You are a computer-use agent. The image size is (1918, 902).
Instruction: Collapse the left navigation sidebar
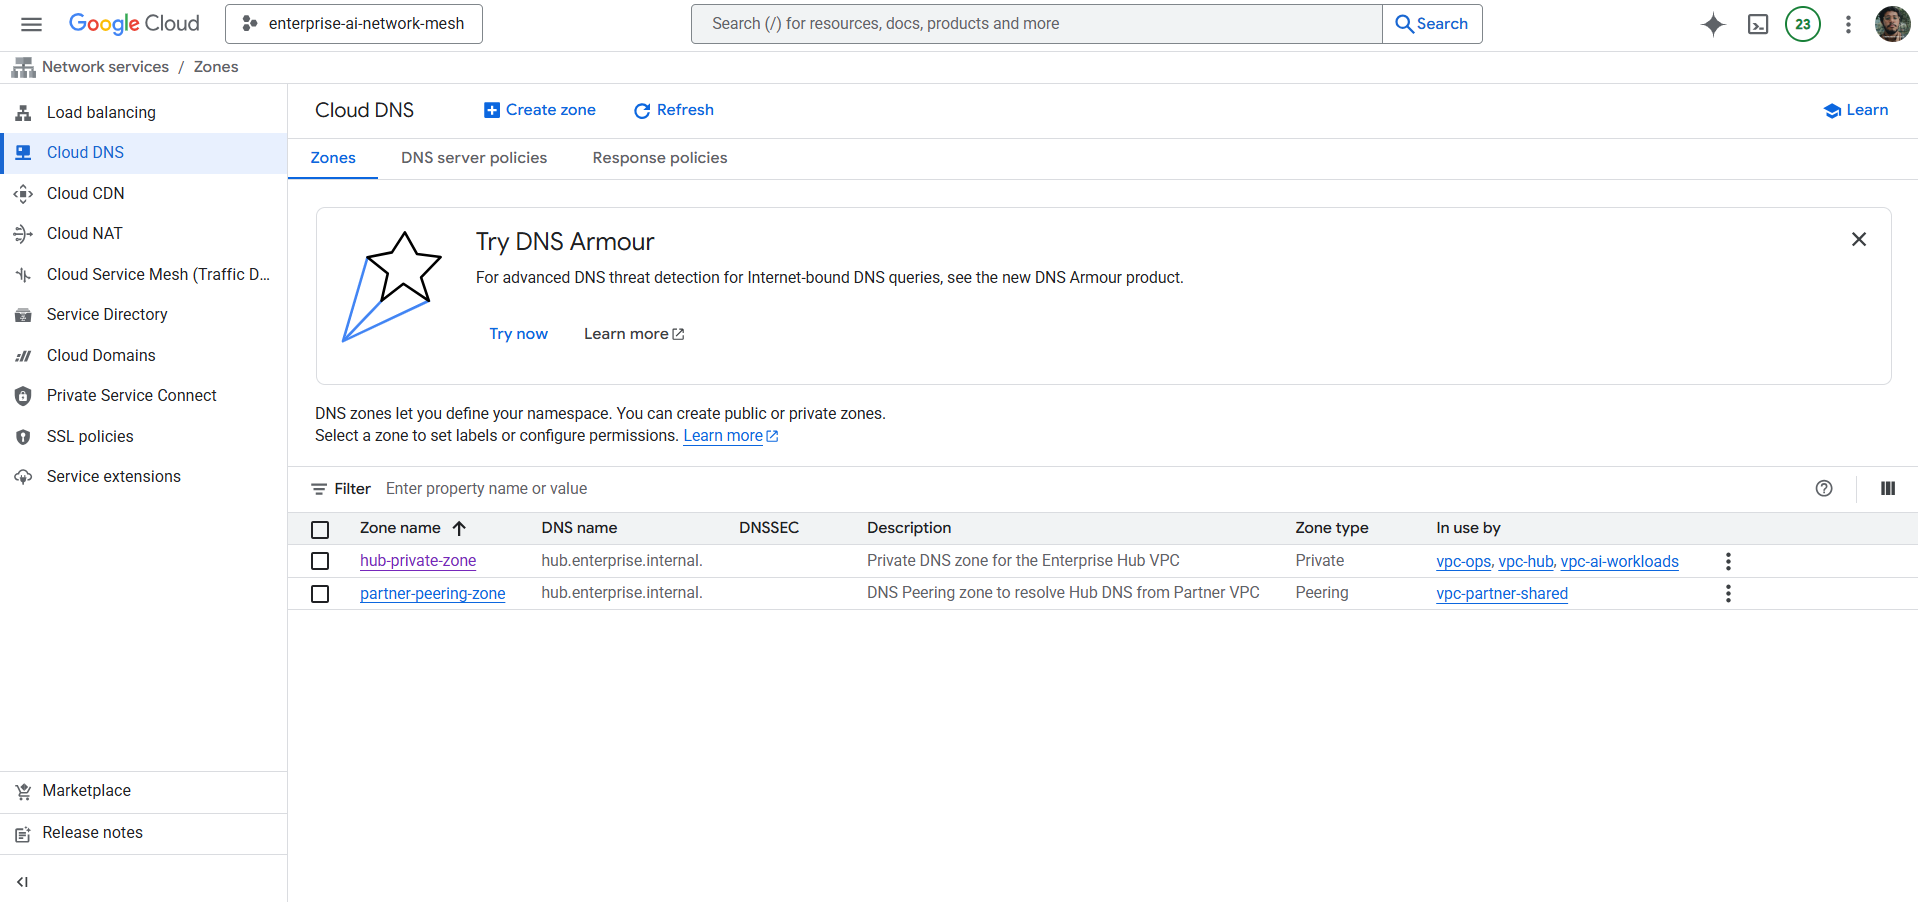[22, 882]
